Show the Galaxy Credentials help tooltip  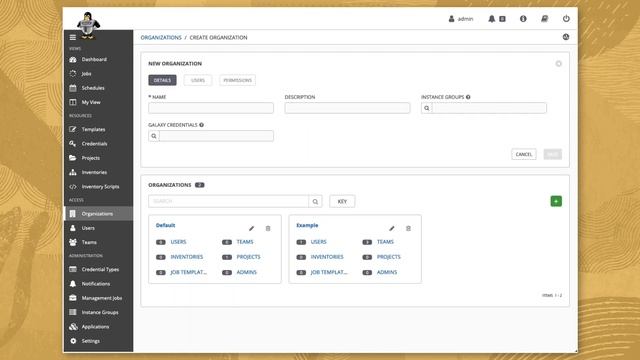pos(201,125)
